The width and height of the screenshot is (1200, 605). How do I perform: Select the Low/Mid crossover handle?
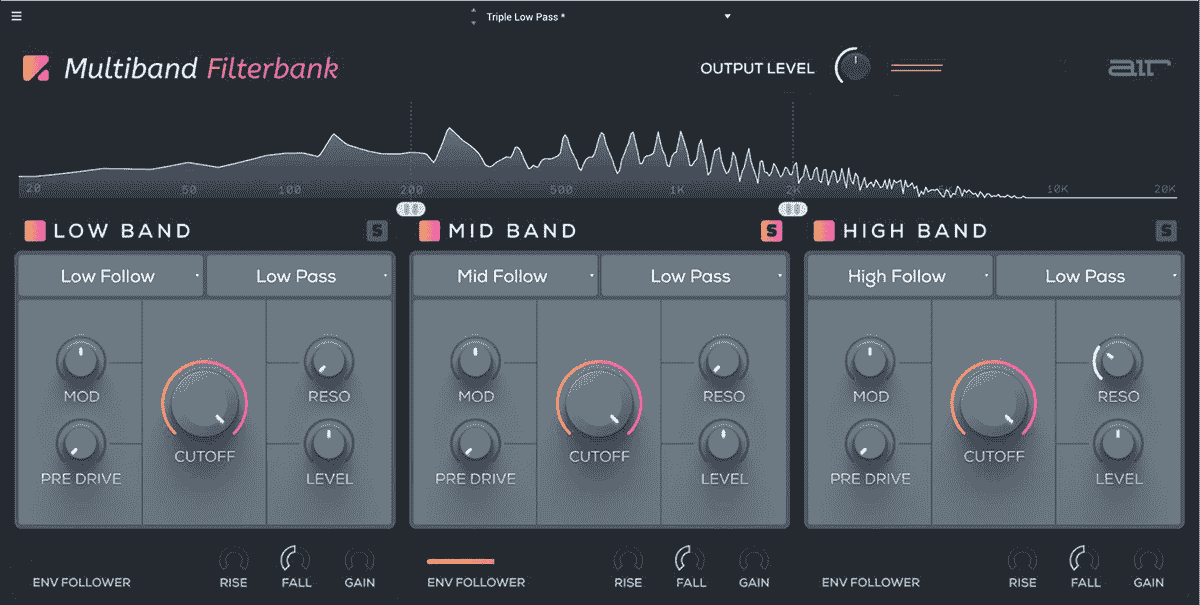click(x=411, y=209)
